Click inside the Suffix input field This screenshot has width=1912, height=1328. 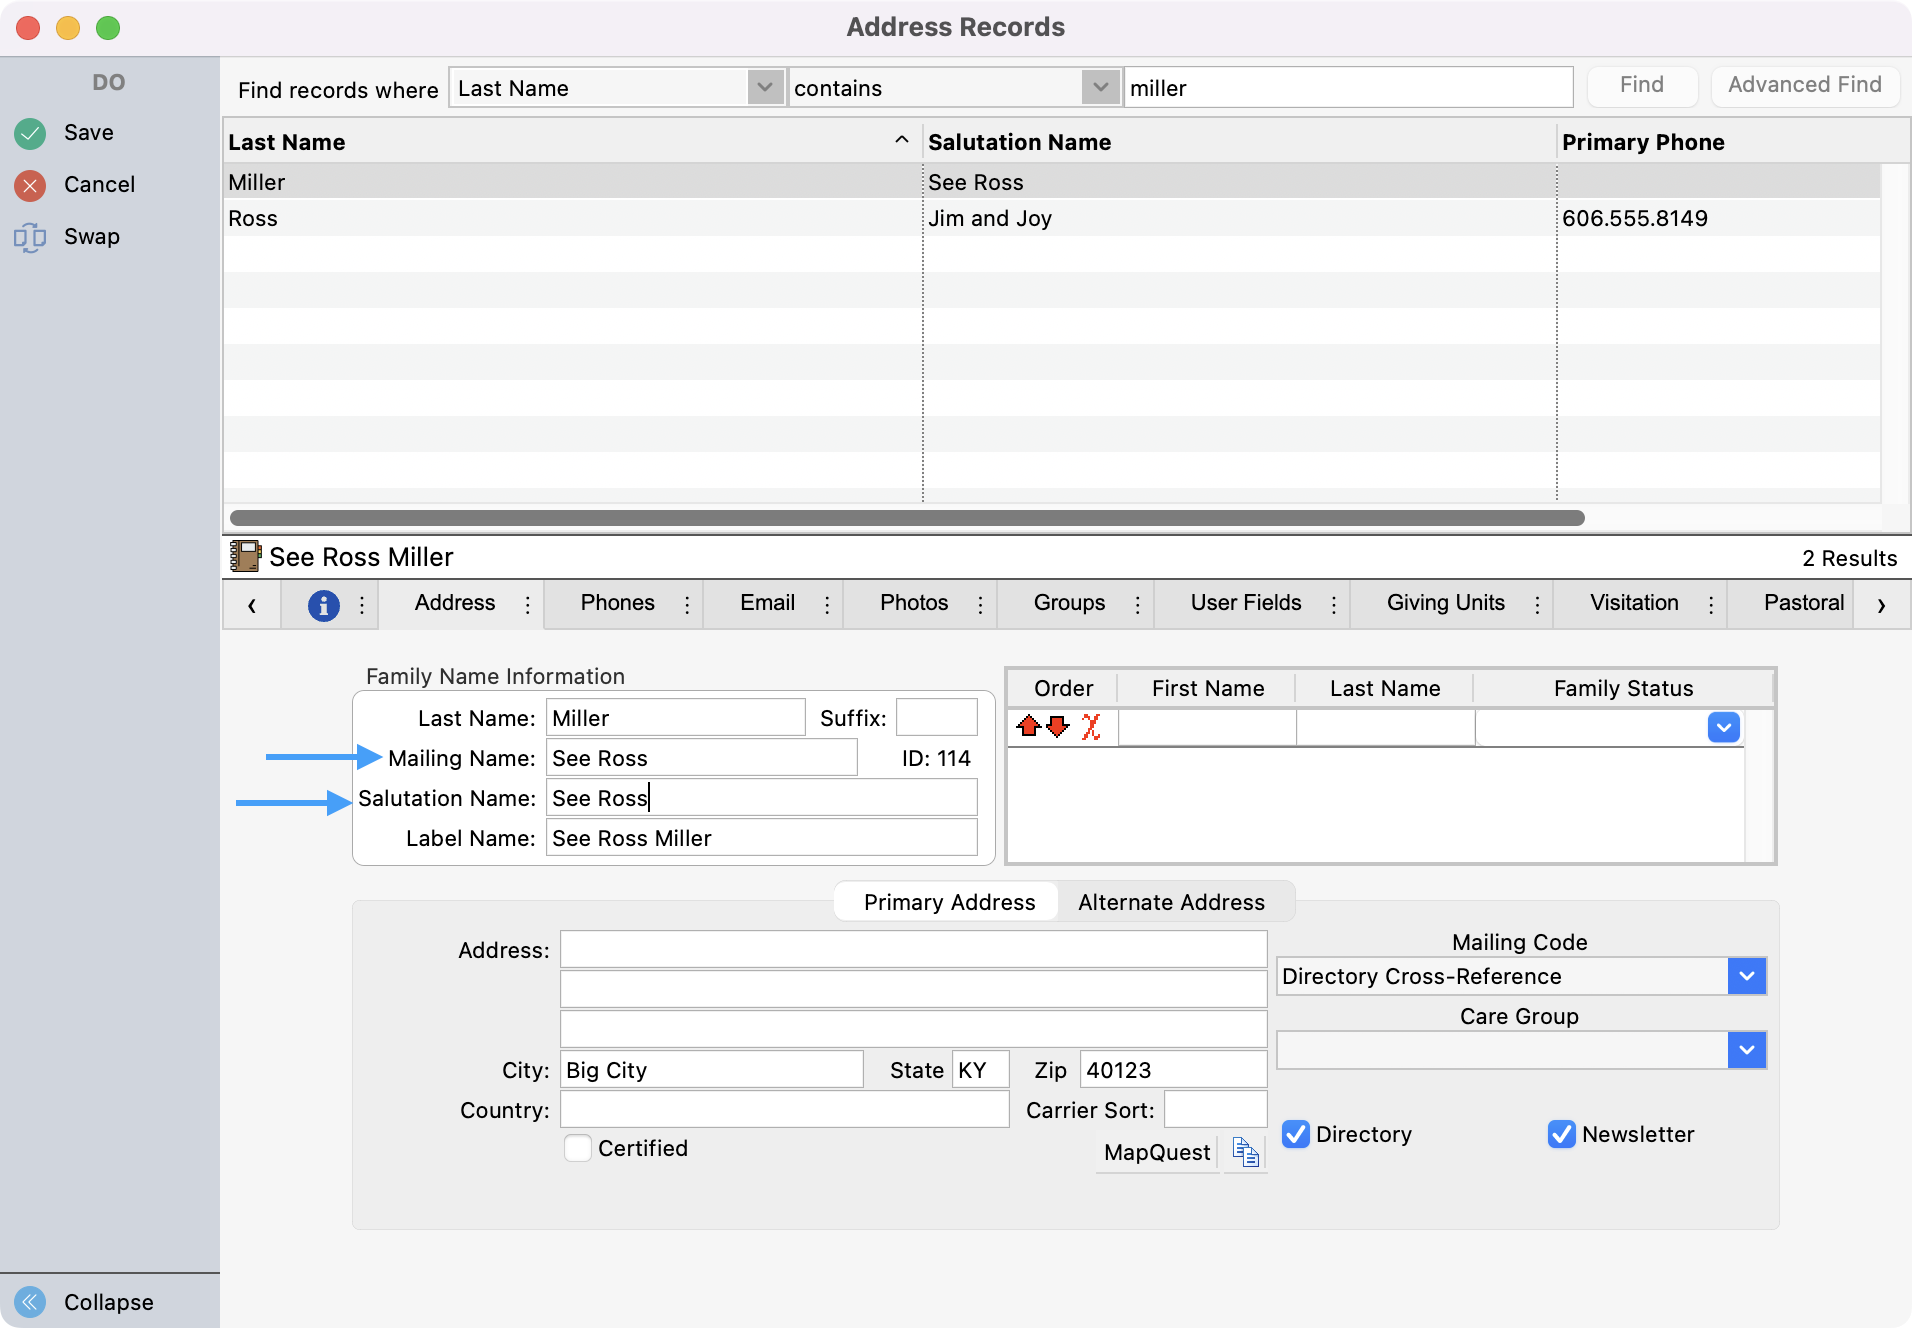935,717
